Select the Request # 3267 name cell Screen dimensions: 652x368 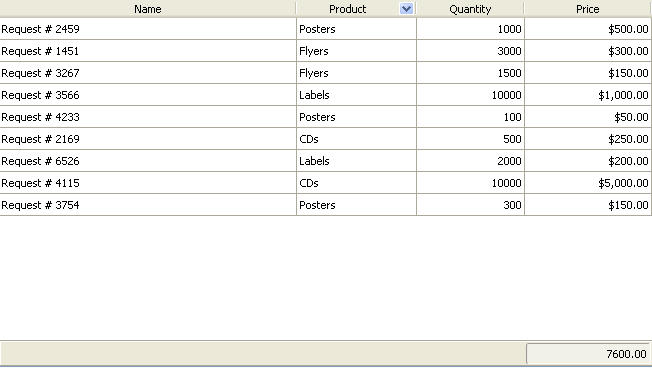[x=148, y=73]
